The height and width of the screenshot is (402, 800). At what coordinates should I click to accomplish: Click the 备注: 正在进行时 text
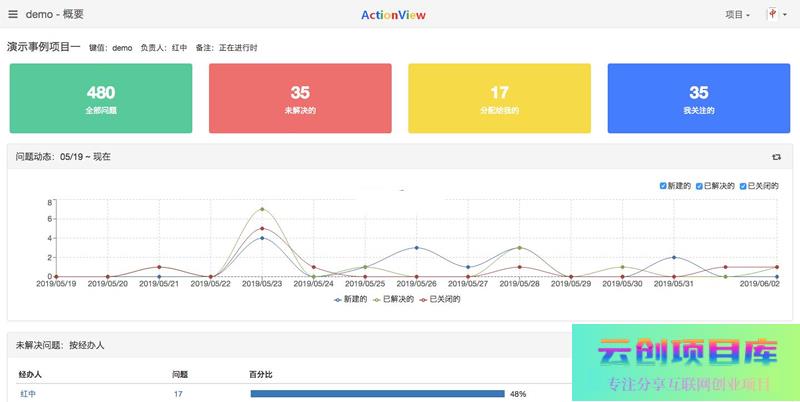coord(227,48)
